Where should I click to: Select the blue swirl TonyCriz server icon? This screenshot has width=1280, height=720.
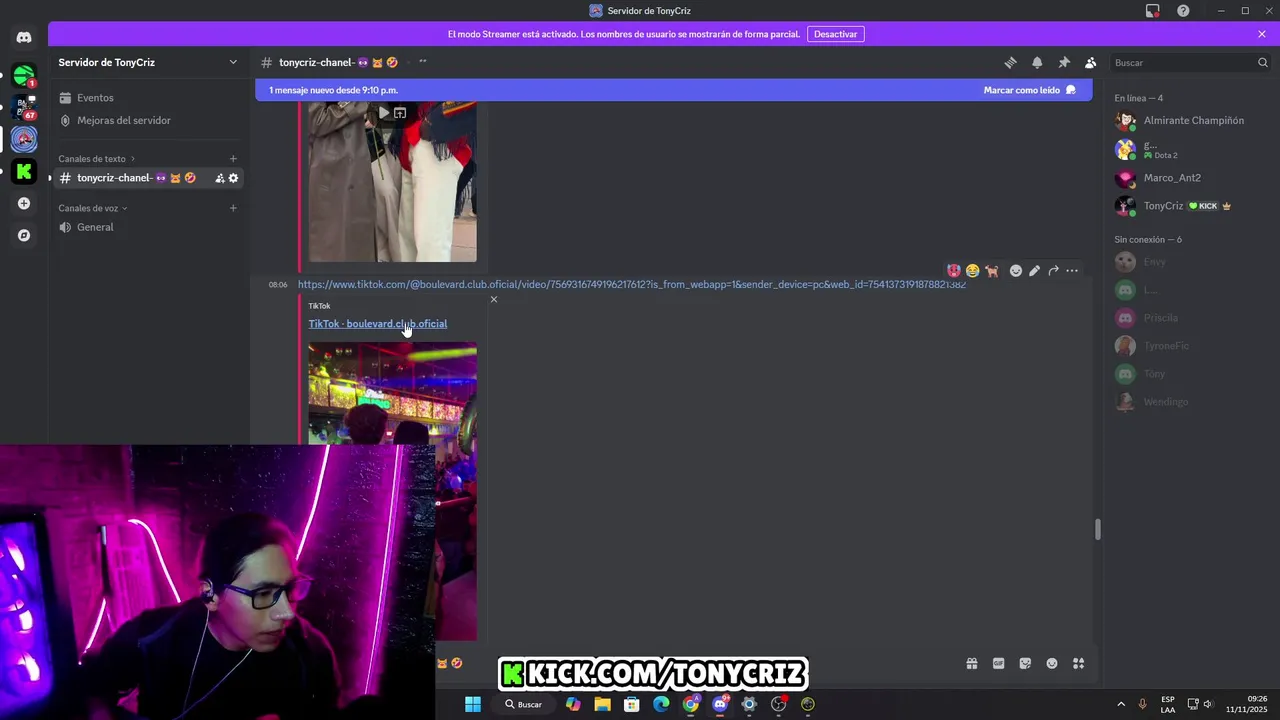(x=24, y=139)
